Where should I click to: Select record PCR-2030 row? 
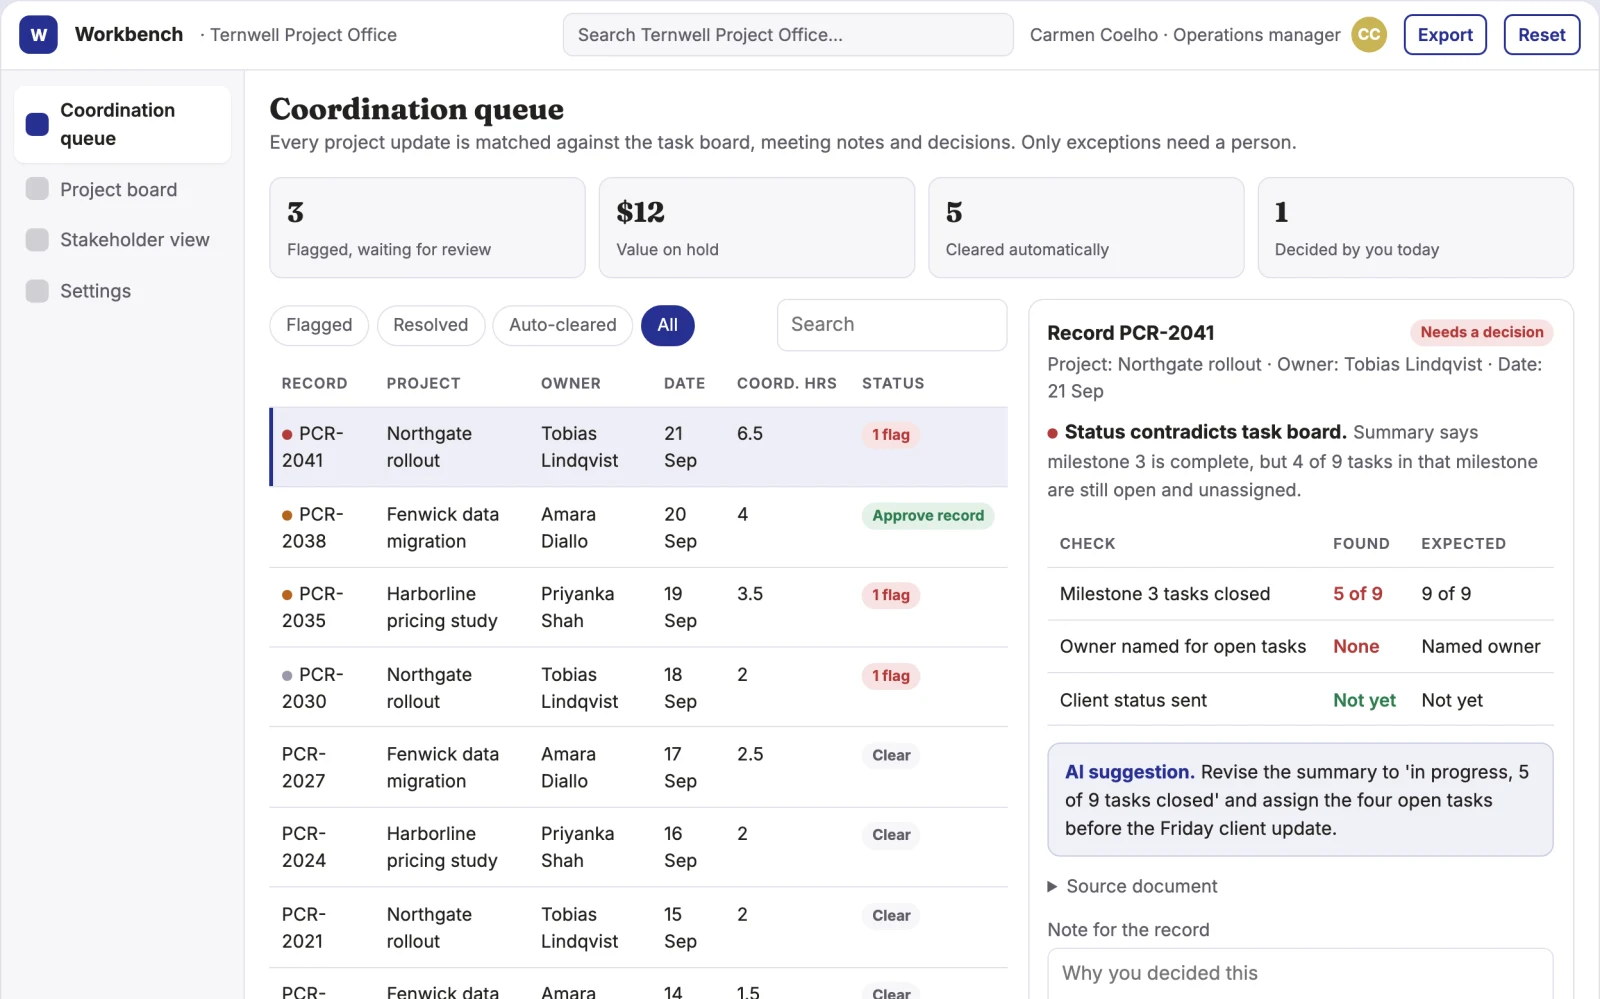click(639, 688)
